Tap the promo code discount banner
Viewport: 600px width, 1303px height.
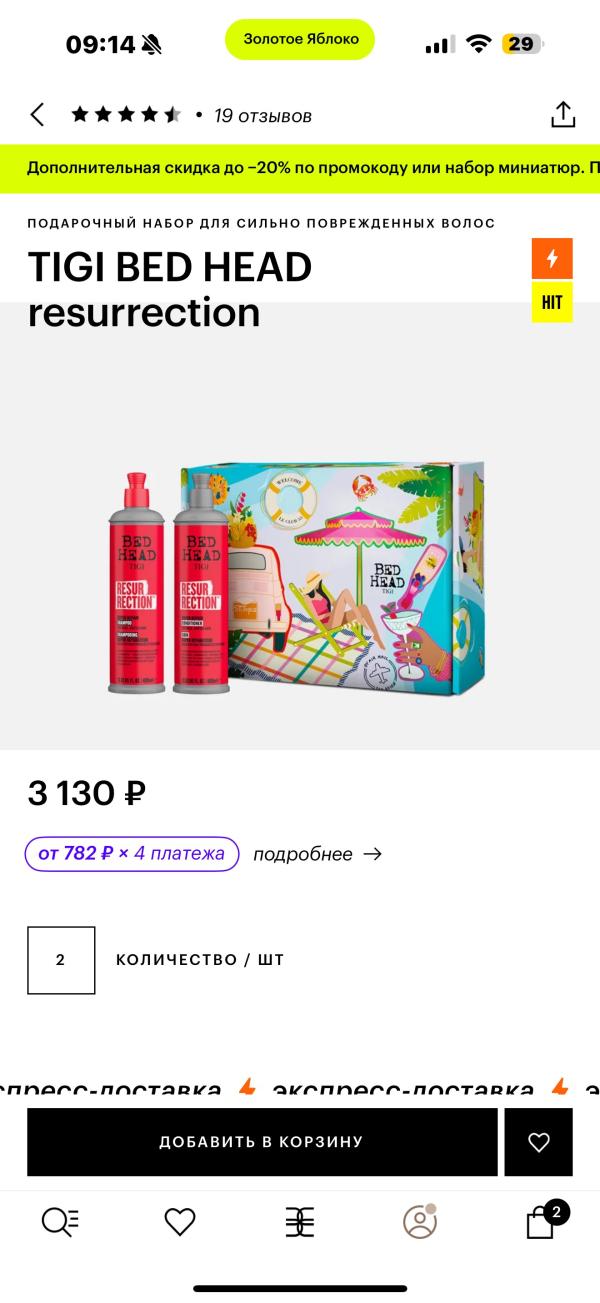[x=300, y=169]
